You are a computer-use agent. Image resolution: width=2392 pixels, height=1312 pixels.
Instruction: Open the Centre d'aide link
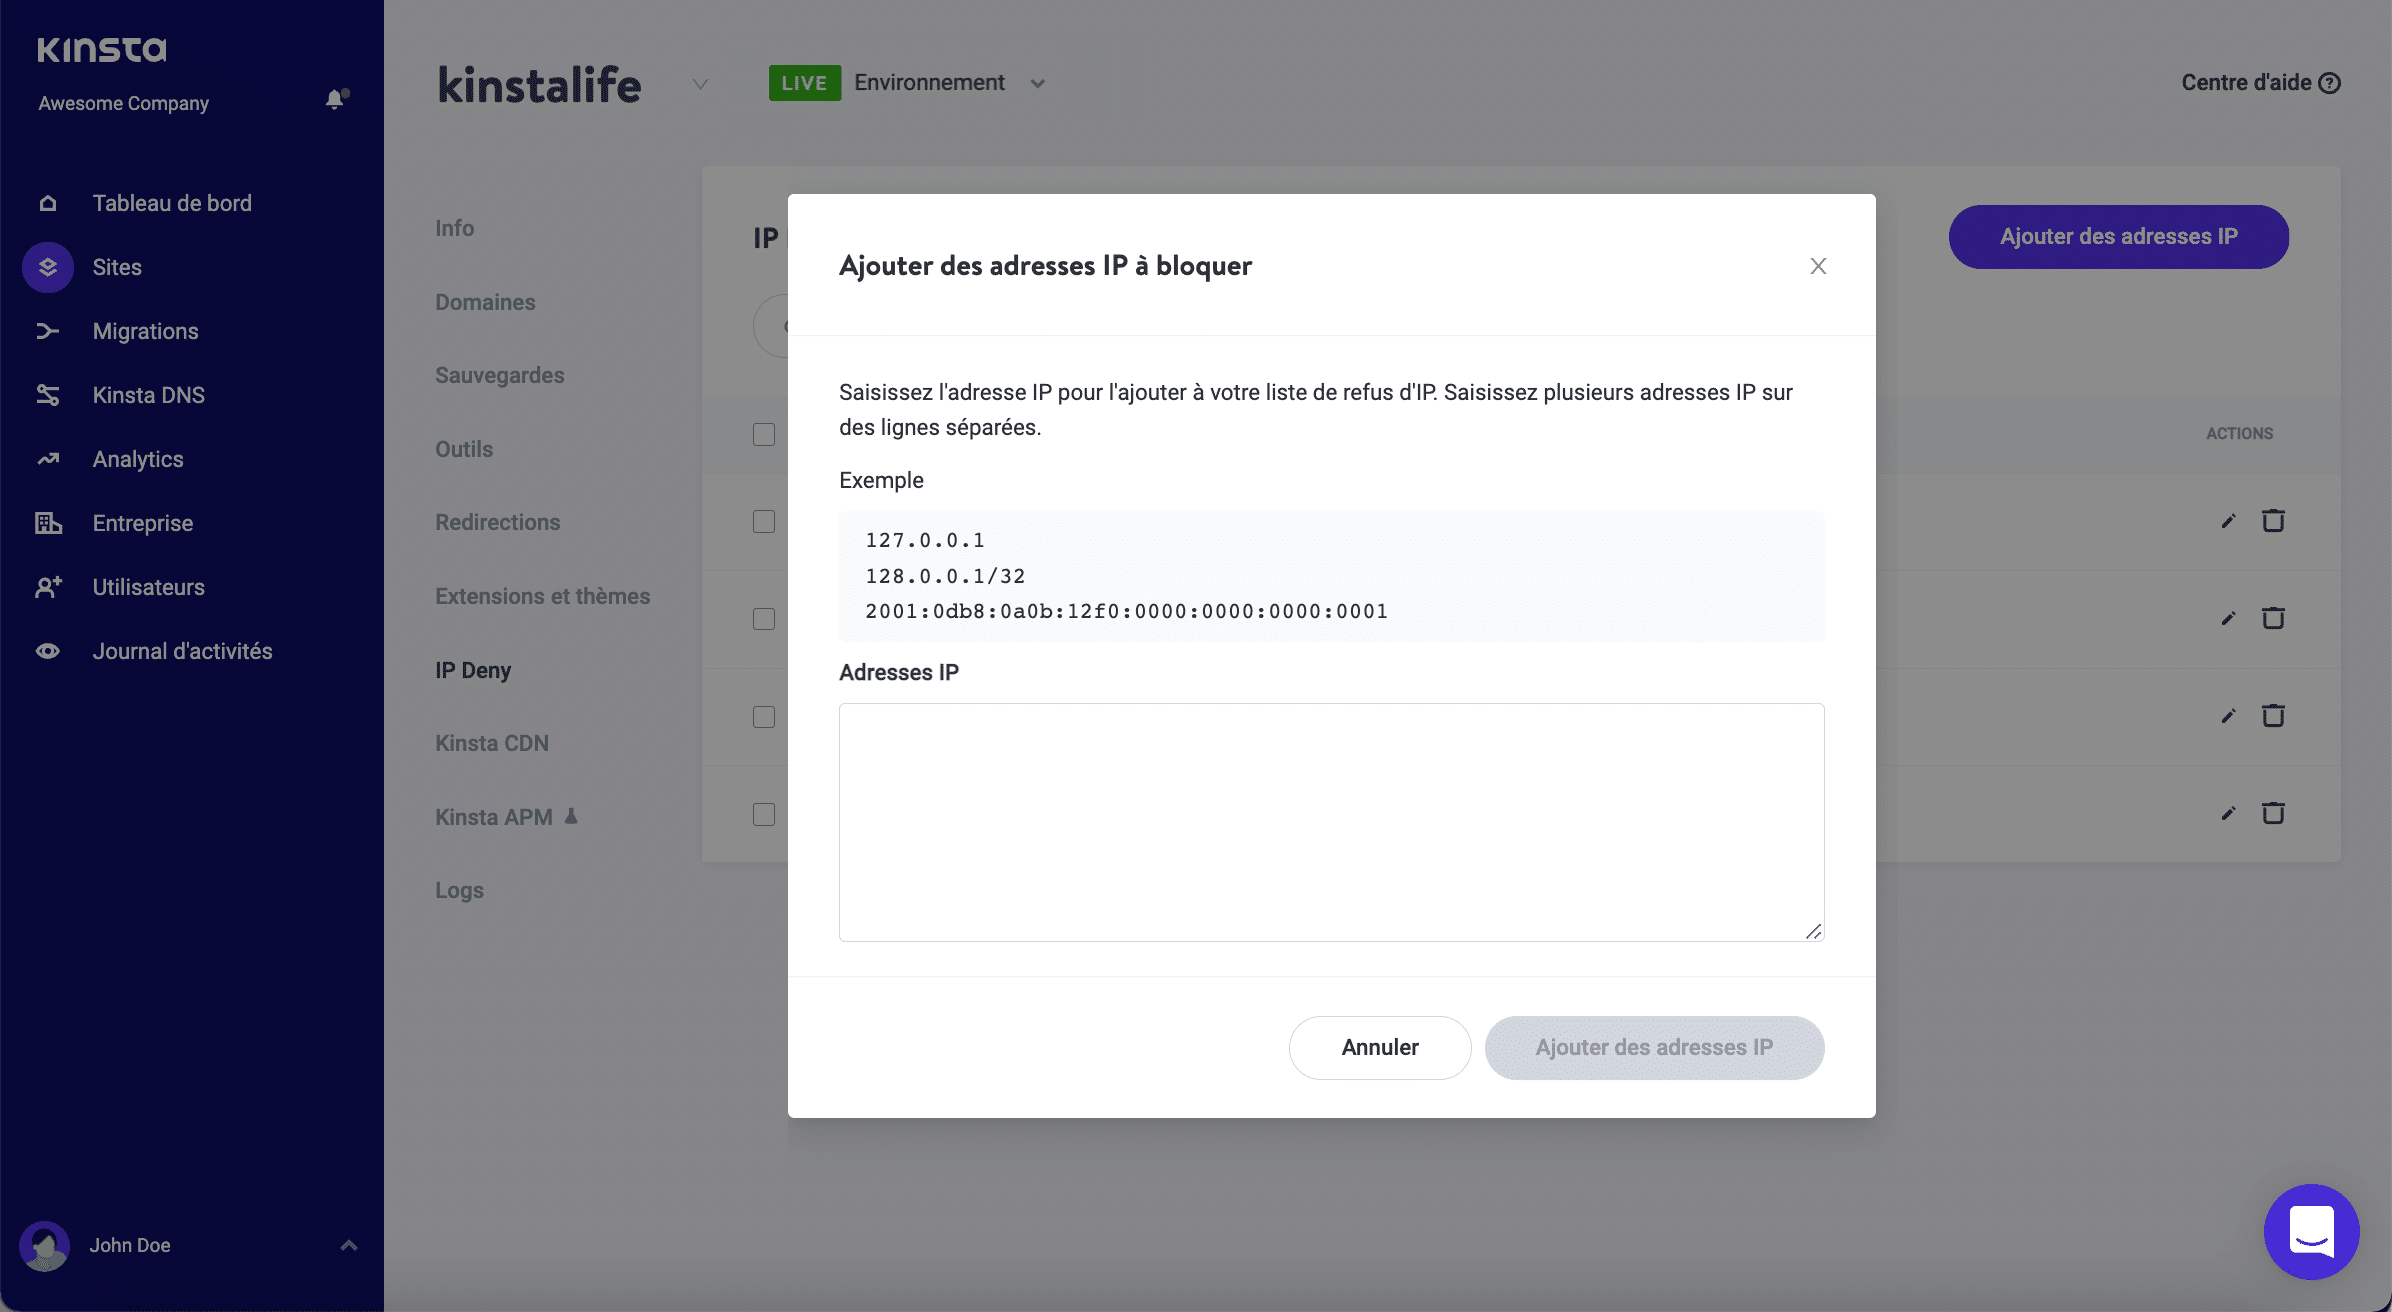click(x=2259, y=82)
